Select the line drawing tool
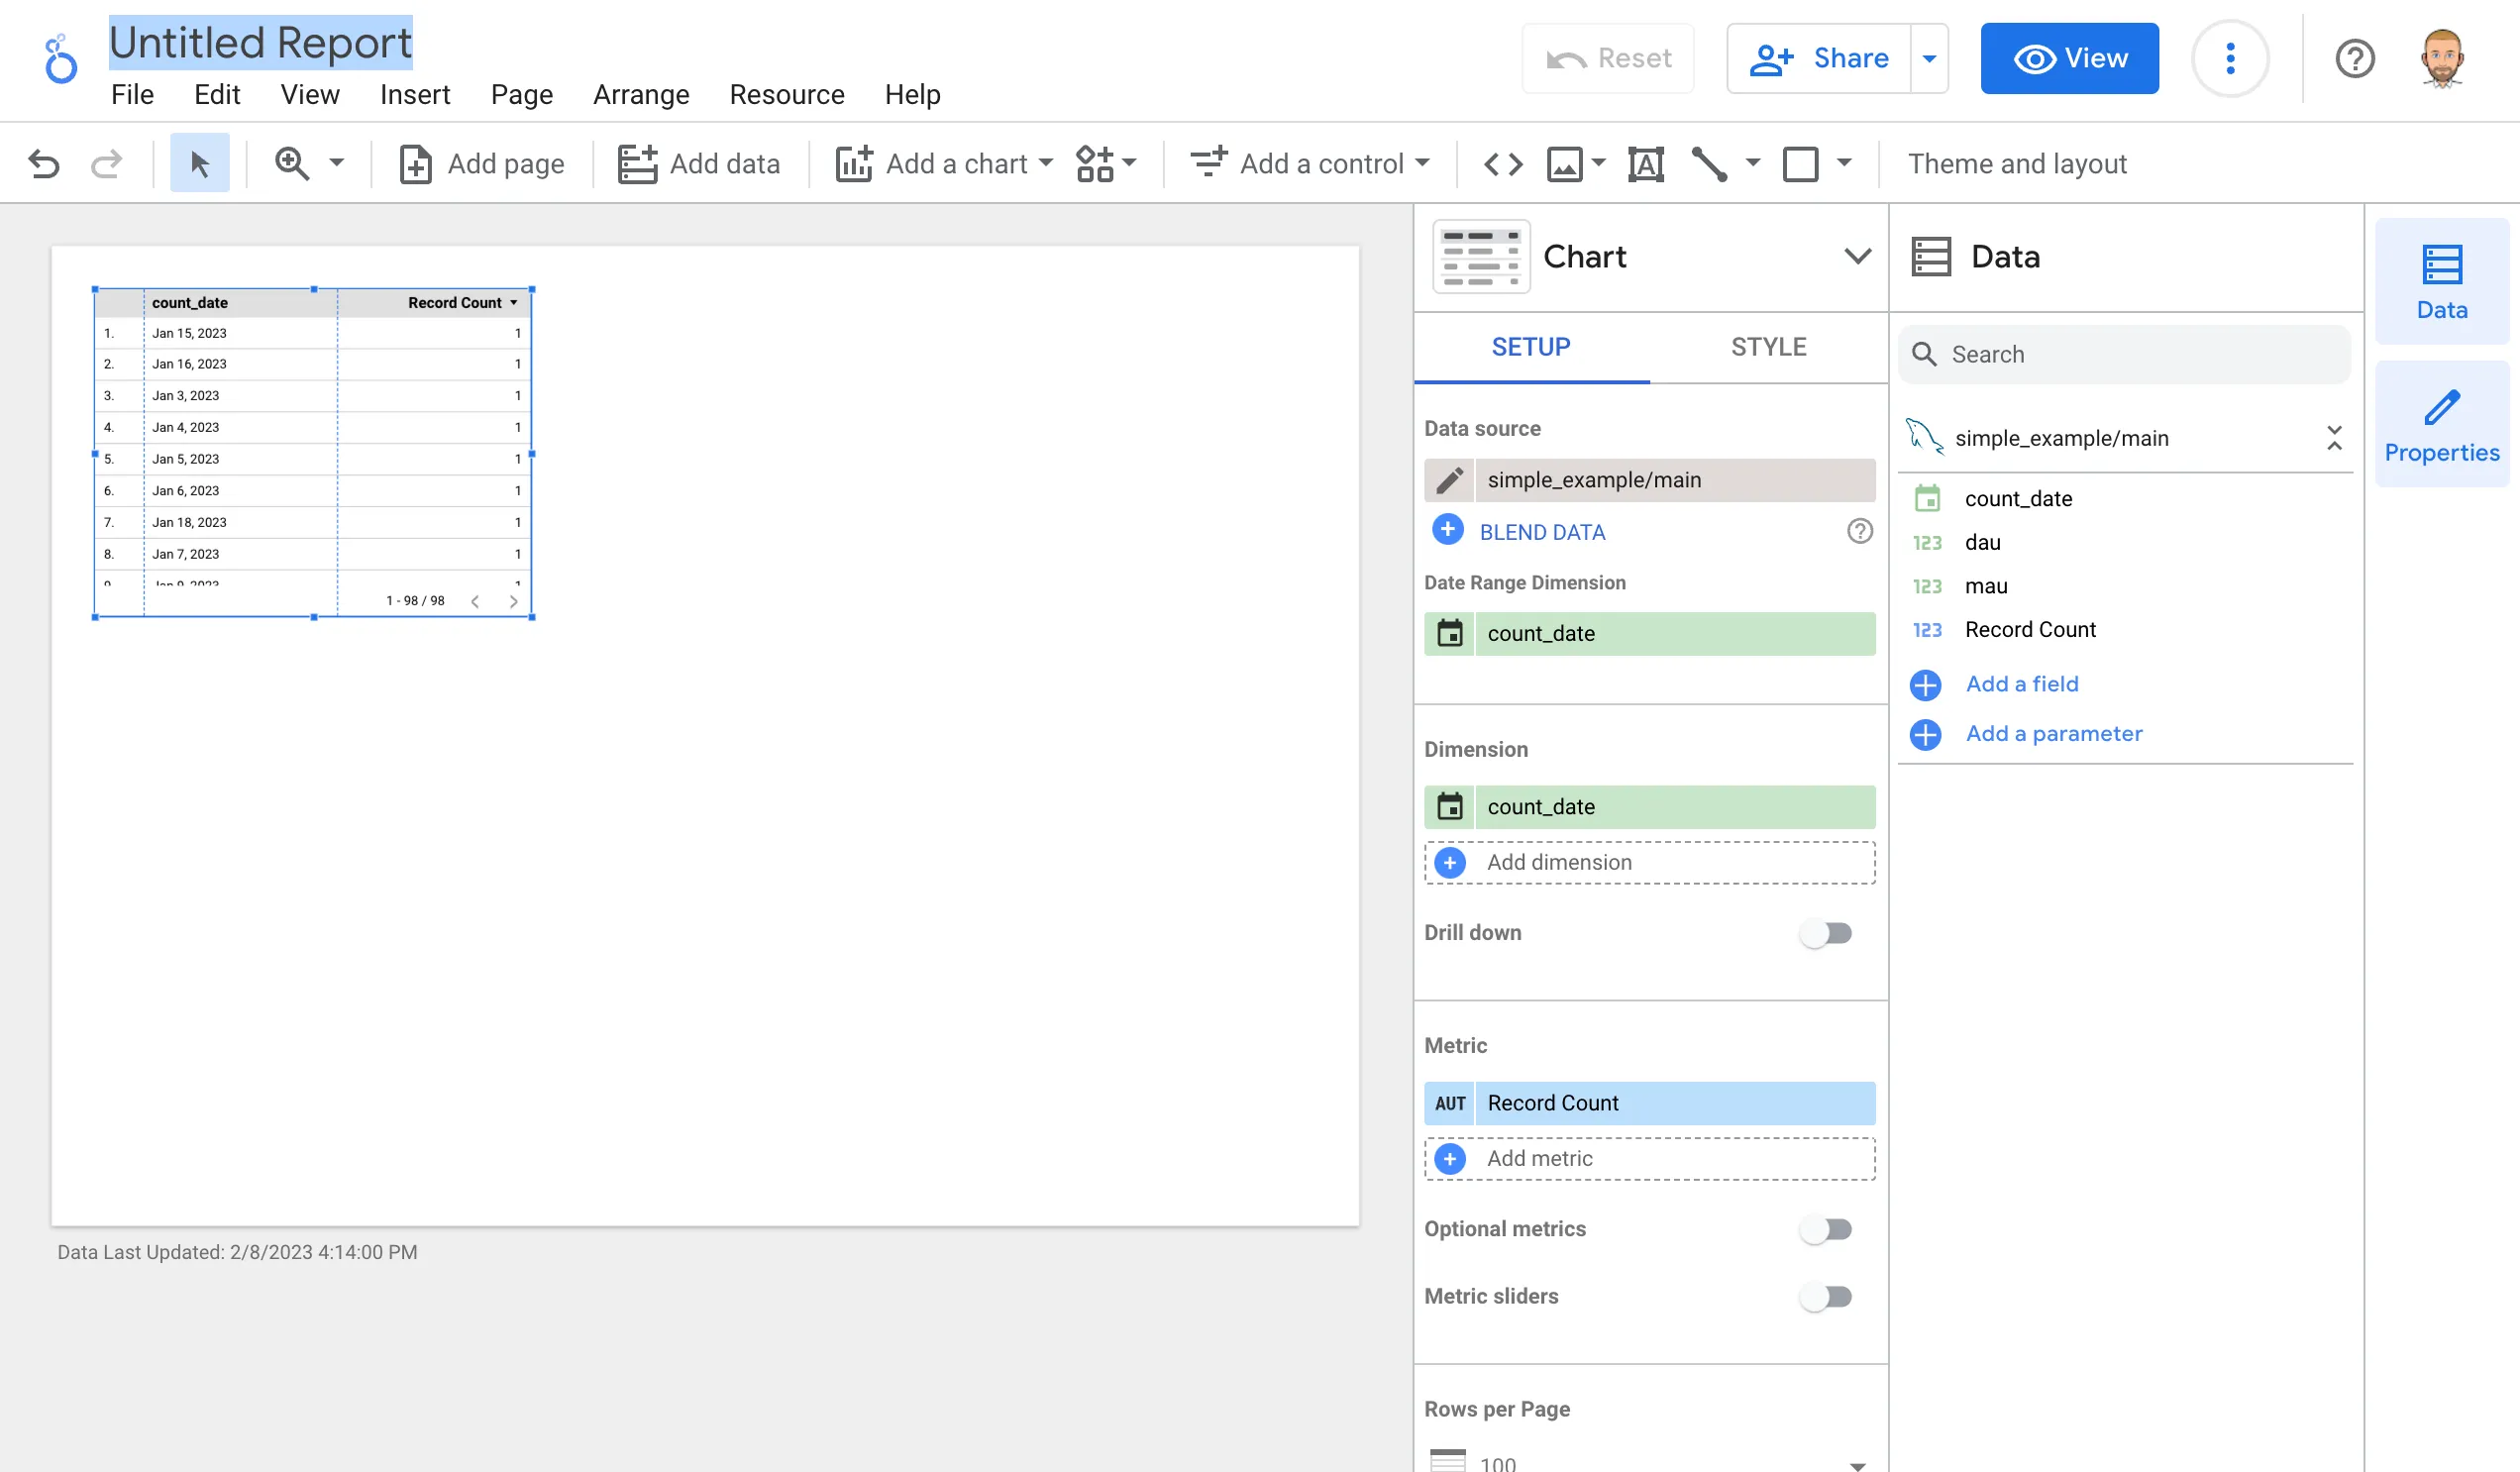The width and height of the screenshot is (2520, 1472). click(1709, 163)
